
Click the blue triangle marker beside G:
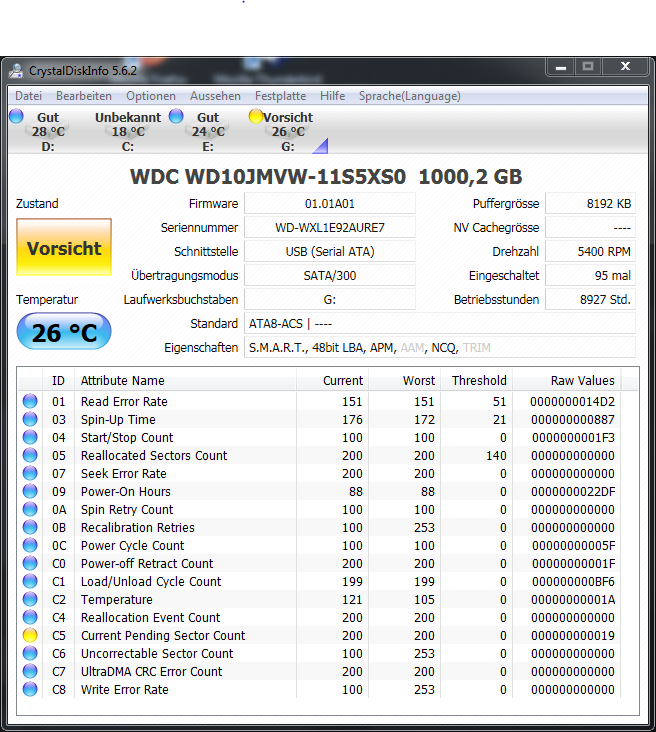[321, 146]
